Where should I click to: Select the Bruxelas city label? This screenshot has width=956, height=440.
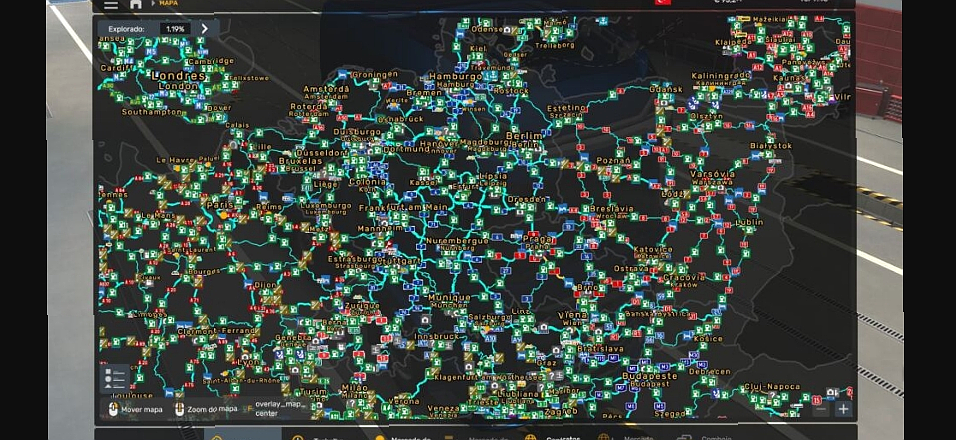coord(300,161)
